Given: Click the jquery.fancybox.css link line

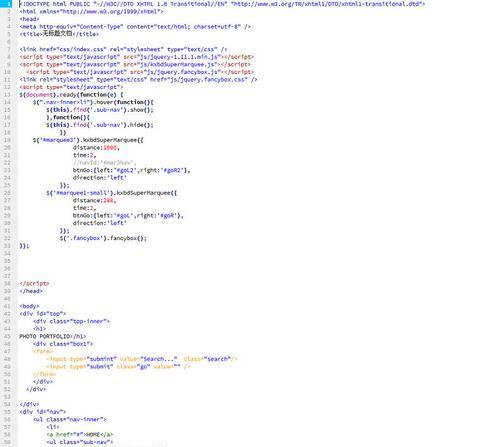Looking at the screenshot, I should [x=138, y=79].
